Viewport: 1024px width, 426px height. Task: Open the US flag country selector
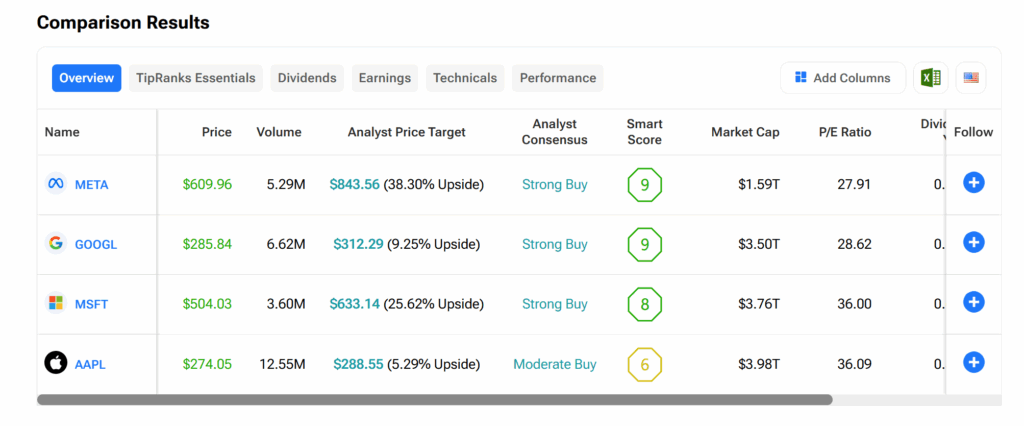coord(970,78)
